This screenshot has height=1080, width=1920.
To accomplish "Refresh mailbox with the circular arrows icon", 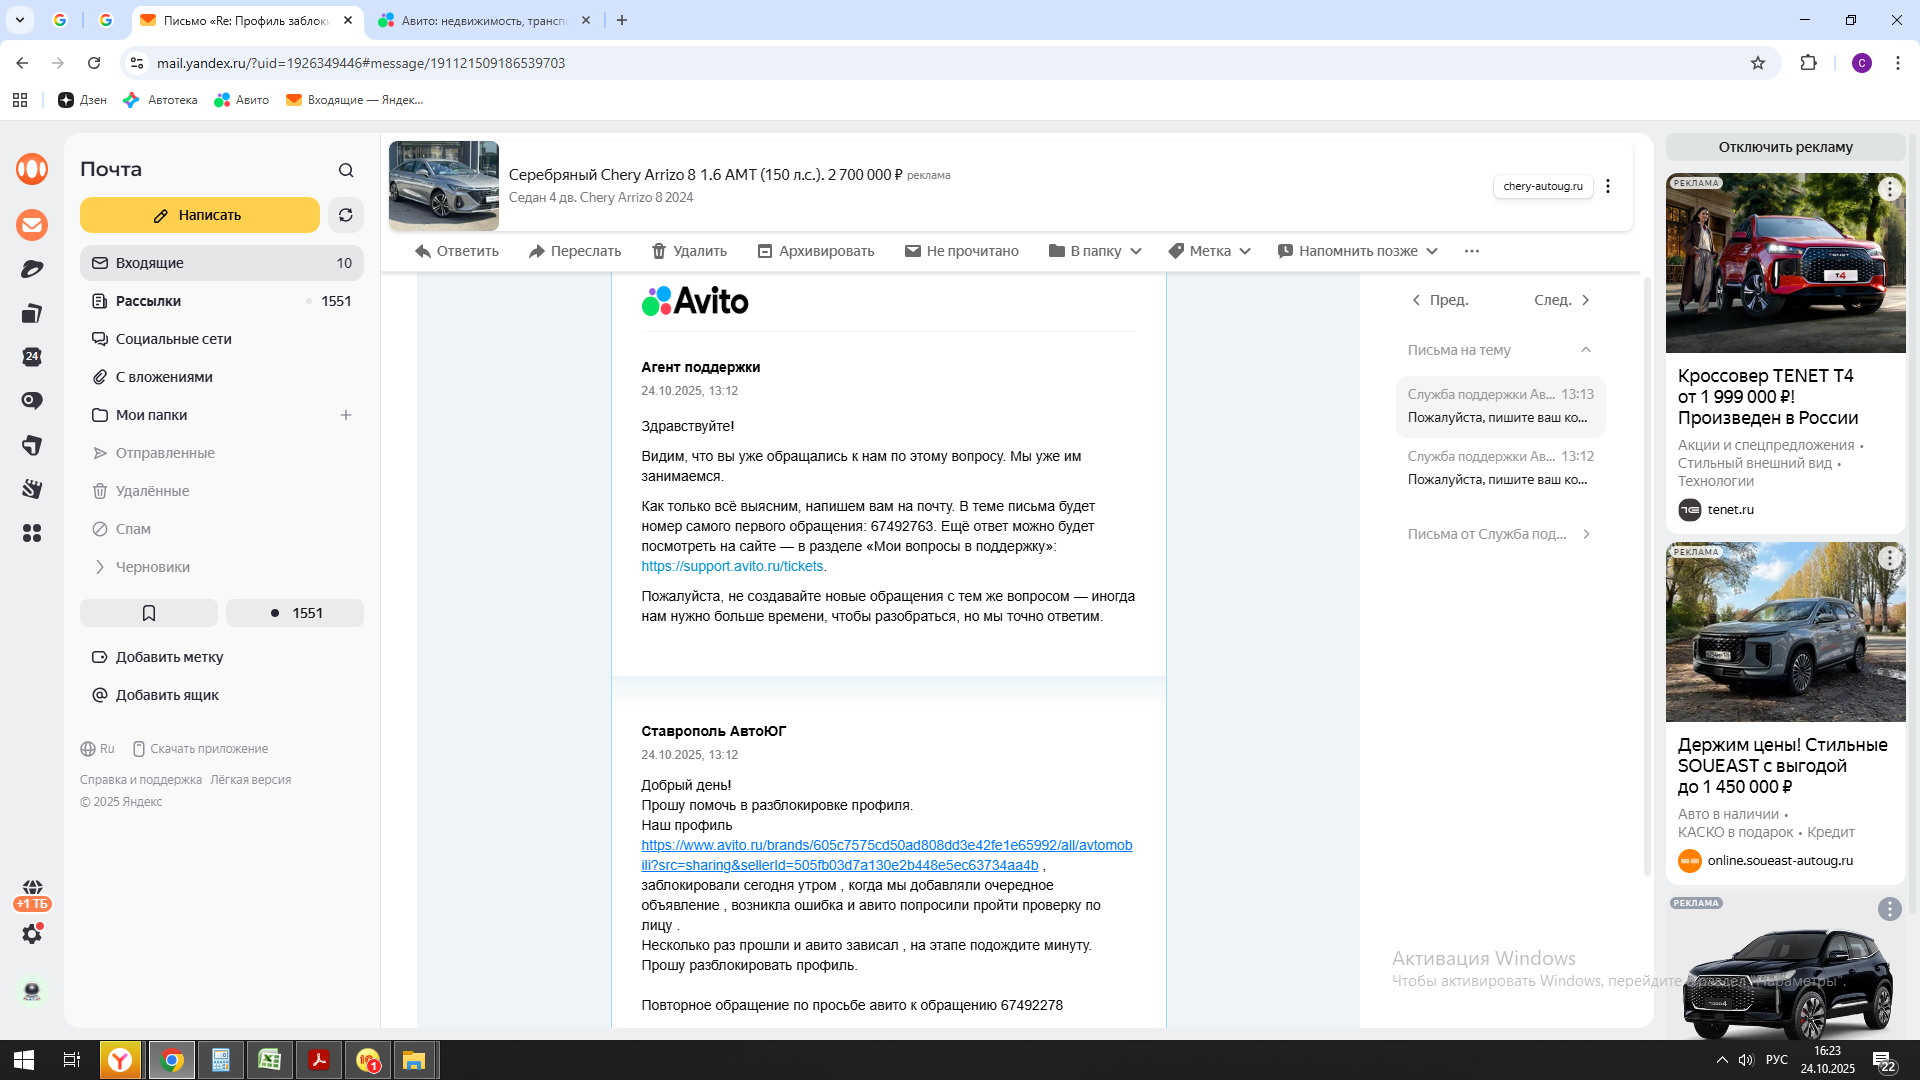I will pyautogui.click(x=346, y=215).
